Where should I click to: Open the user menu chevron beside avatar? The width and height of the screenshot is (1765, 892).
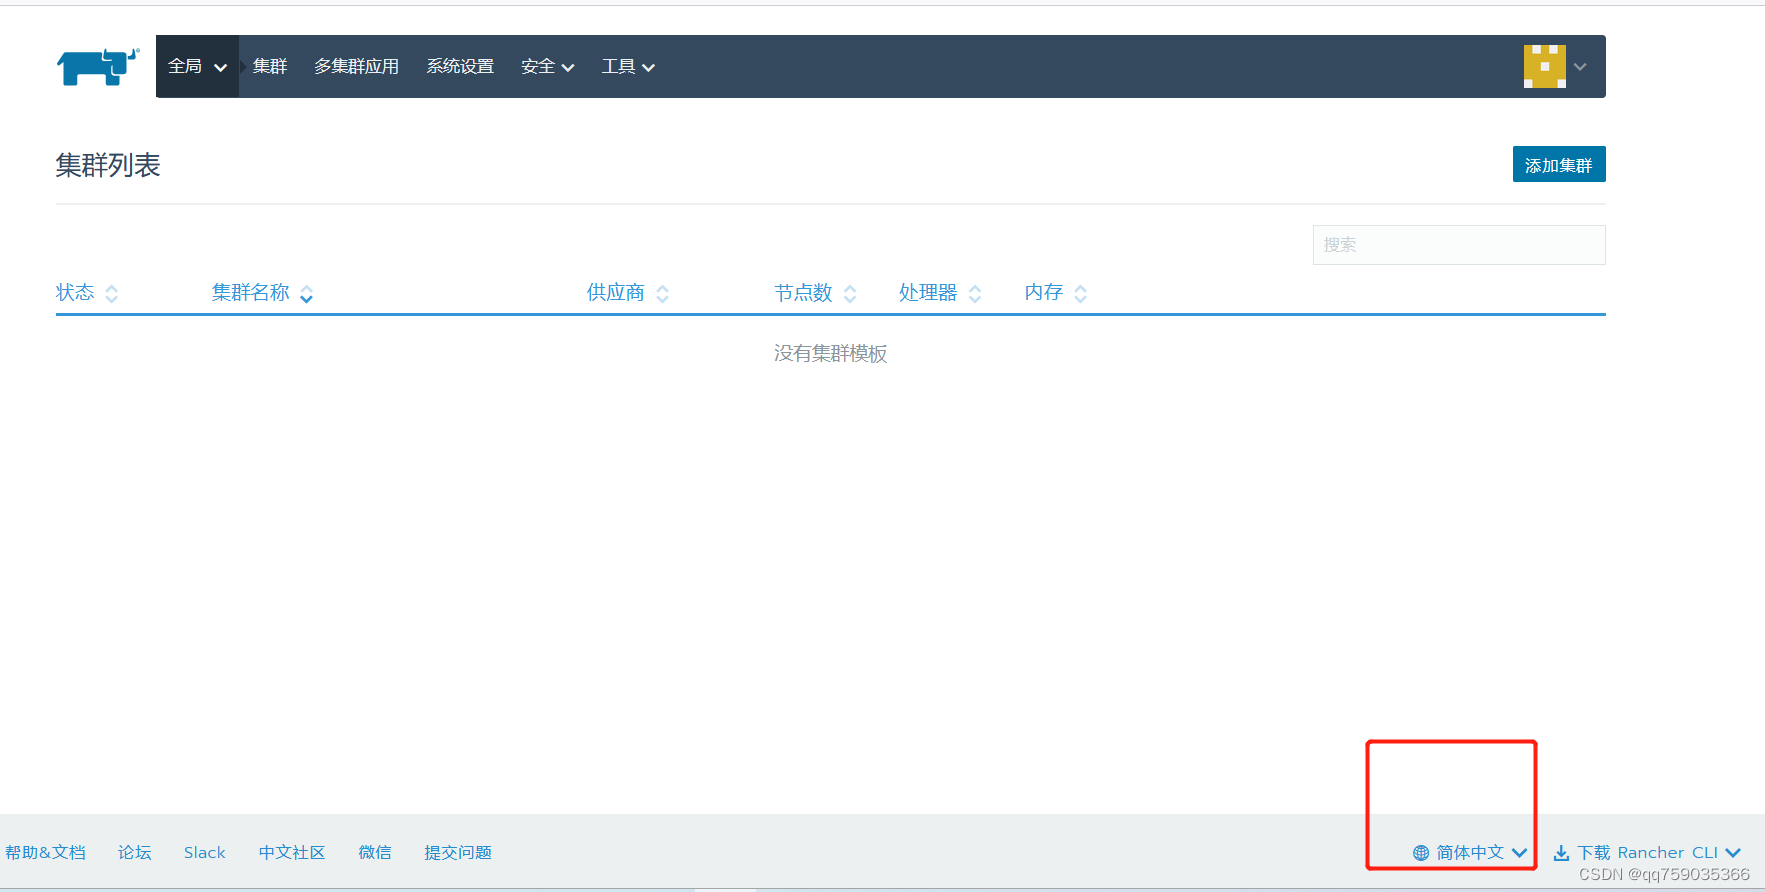(x=1580, y=67)
